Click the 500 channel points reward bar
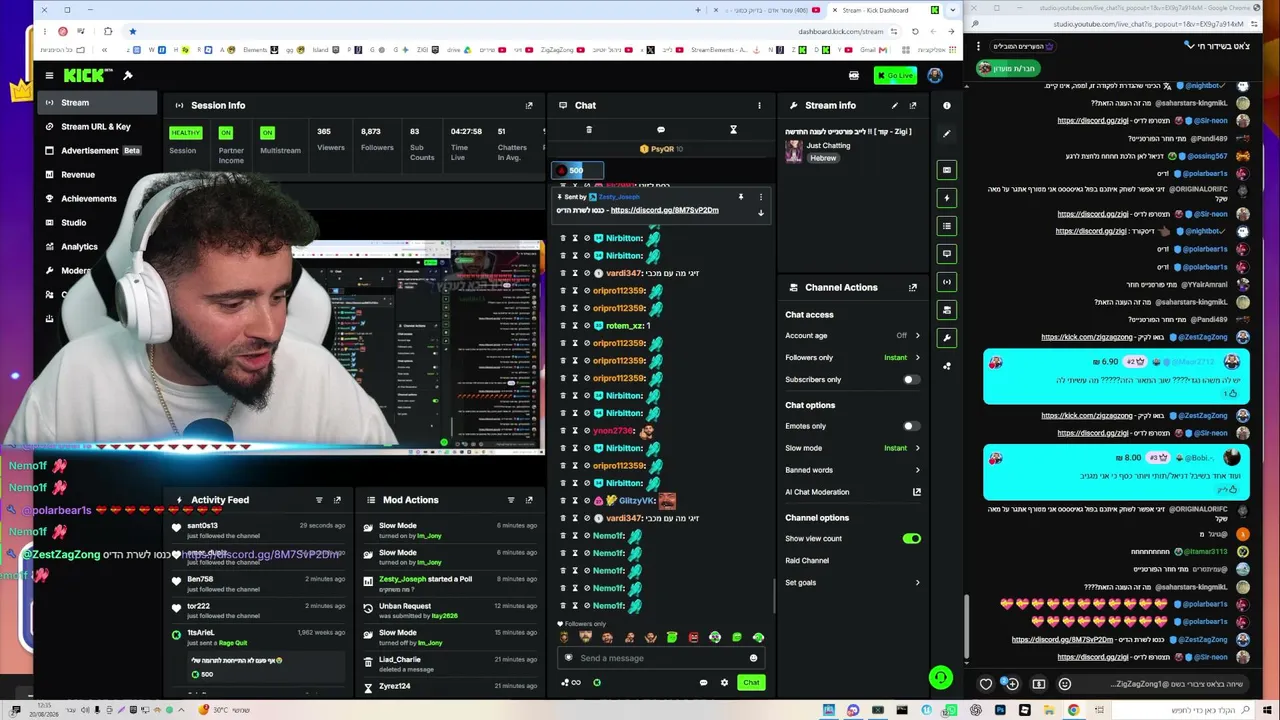This screenshot has width=1280, height=720. click(x=577, y=170)
